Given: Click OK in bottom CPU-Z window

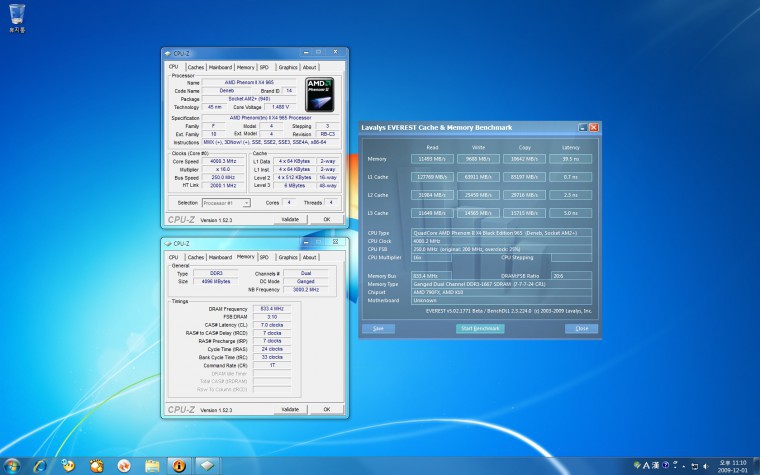Looking at the screenshot, I should (x=327, y=410).
